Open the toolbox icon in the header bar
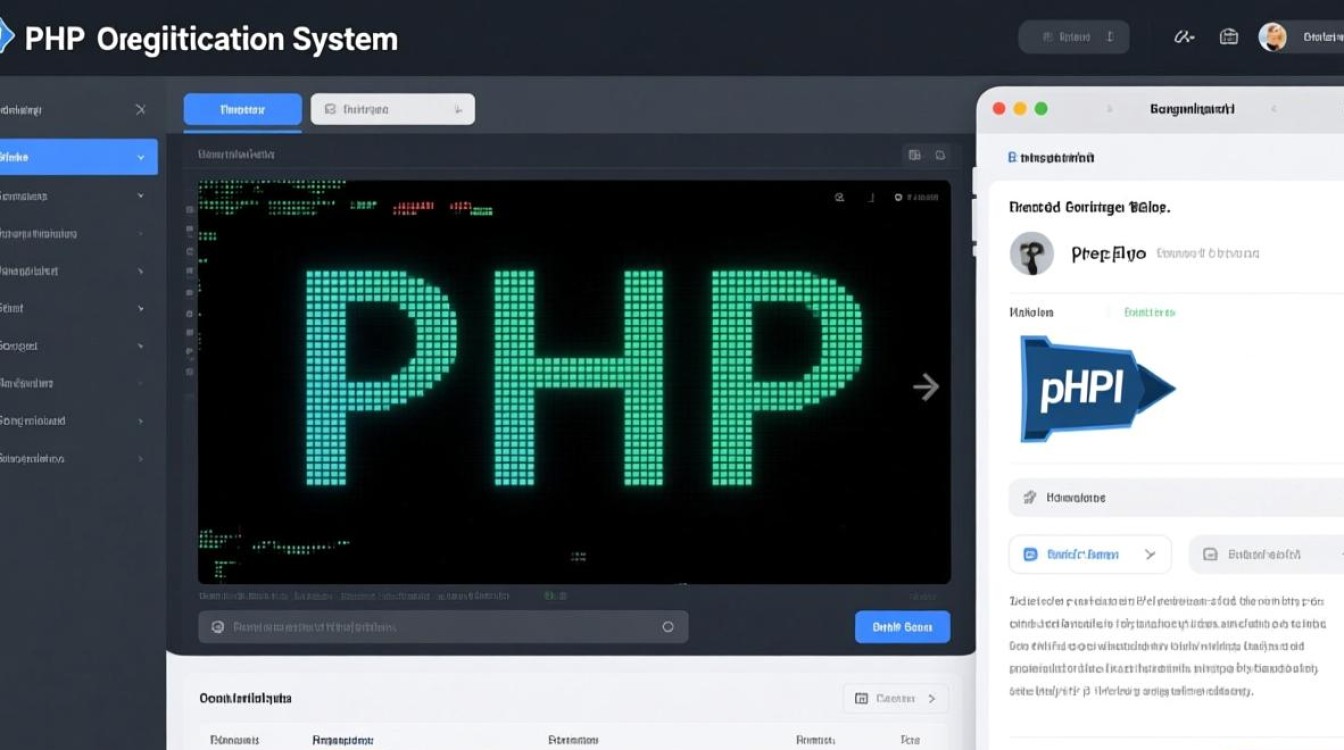The height and width of the screenshot is (750, 1344). tap(1229, 36)
